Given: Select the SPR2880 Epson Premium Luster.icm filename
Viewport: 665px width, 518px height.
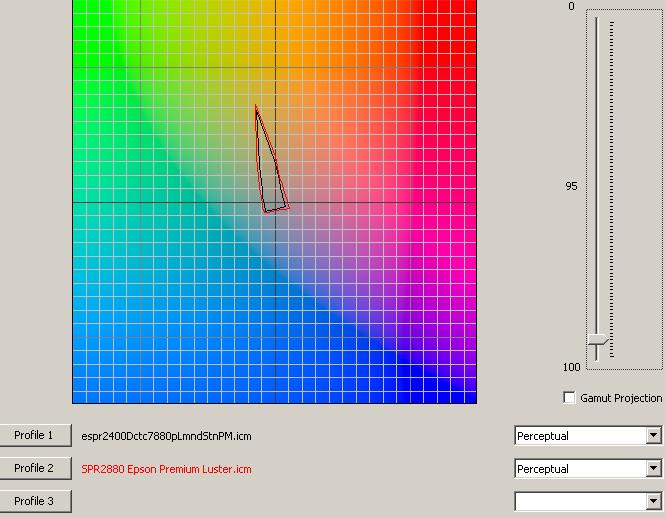Looking at the screenshot, I should (166, 469).
